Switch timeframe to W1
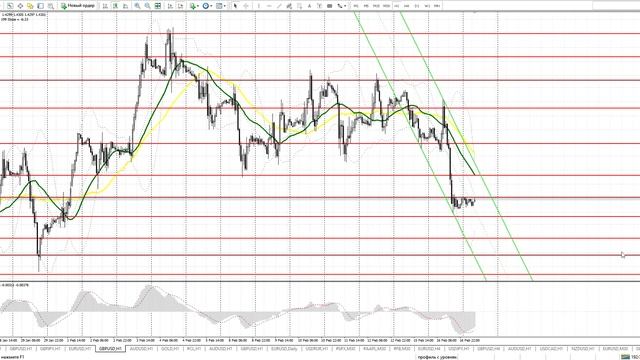 [427, 6]
